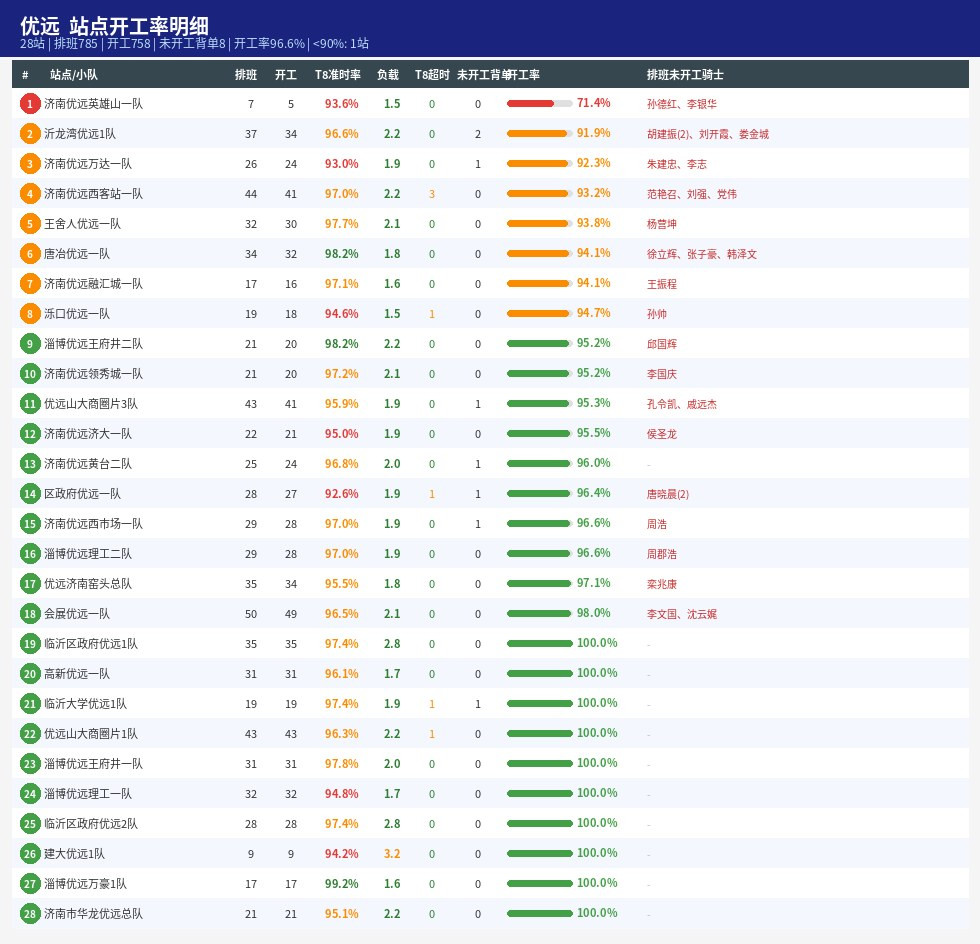Select station name 优远山大商圈片1队
Image resolution: width=980 pixels, height=944 pixels.
[x=91, y=734]
